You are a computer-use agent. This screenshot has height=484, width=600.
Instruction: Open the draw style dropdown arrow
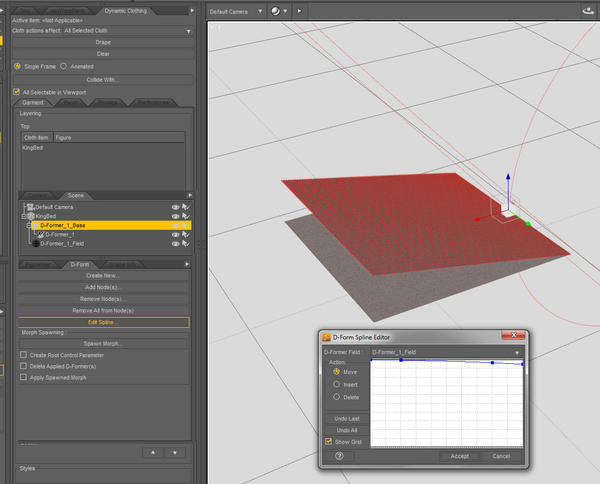point(285,11)
